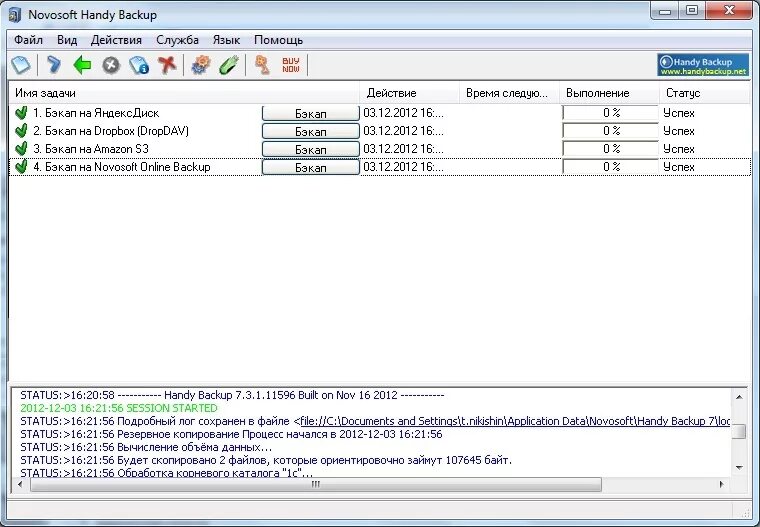This screenshot has height=527, width=760.
Task: Click Бэкап button for Novosoft Online task
Action: pyautogui.click(x=311, y=167)
